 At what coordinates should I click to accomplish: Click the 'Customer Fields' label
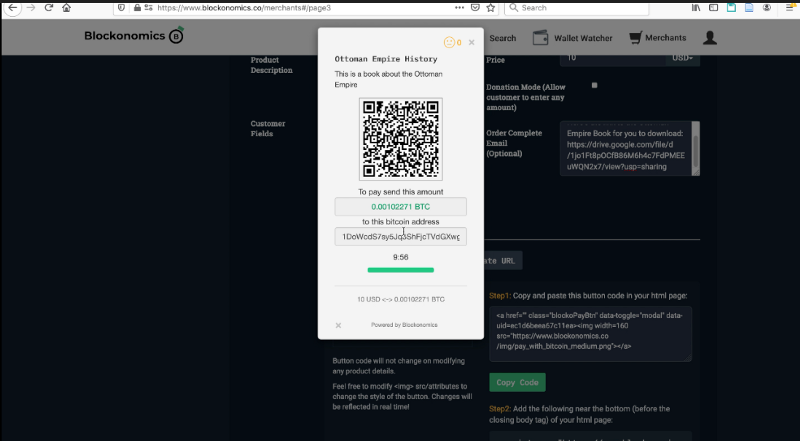tap(268, 129)
